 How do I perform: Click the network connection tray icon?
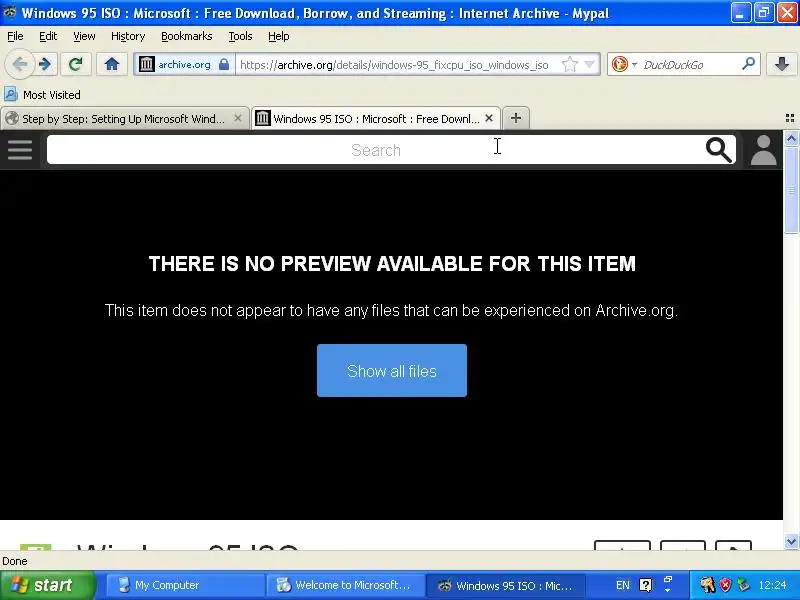tap(743, 585)
